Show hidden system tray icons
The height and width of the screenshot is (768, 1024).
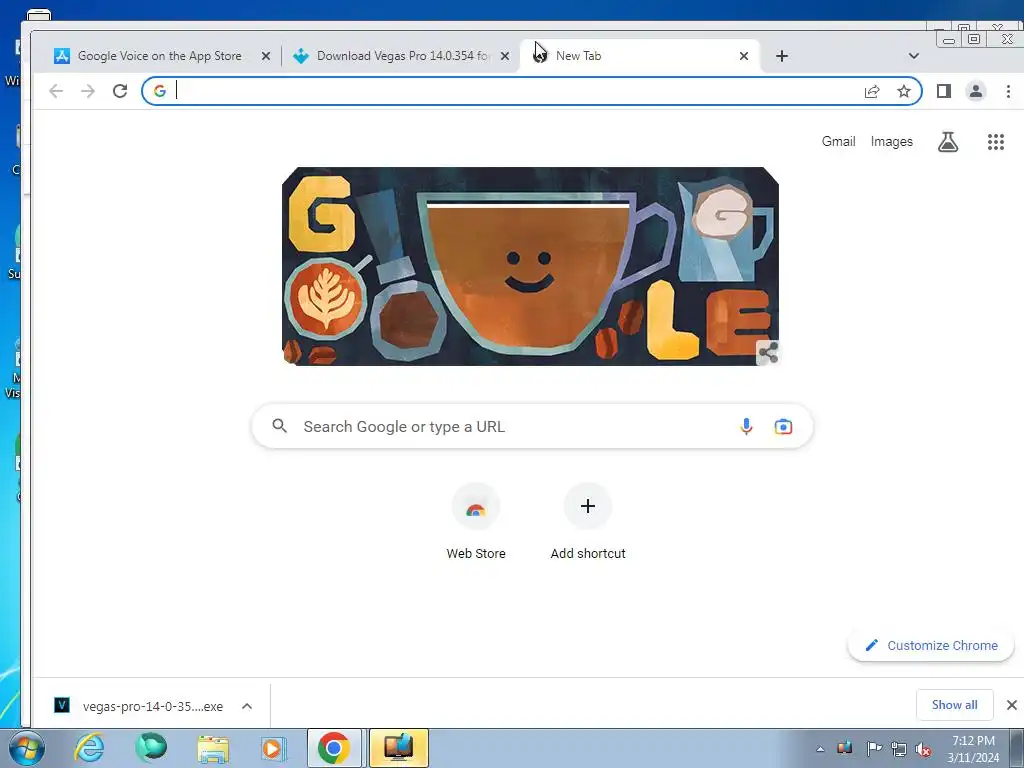coord(820,749)
